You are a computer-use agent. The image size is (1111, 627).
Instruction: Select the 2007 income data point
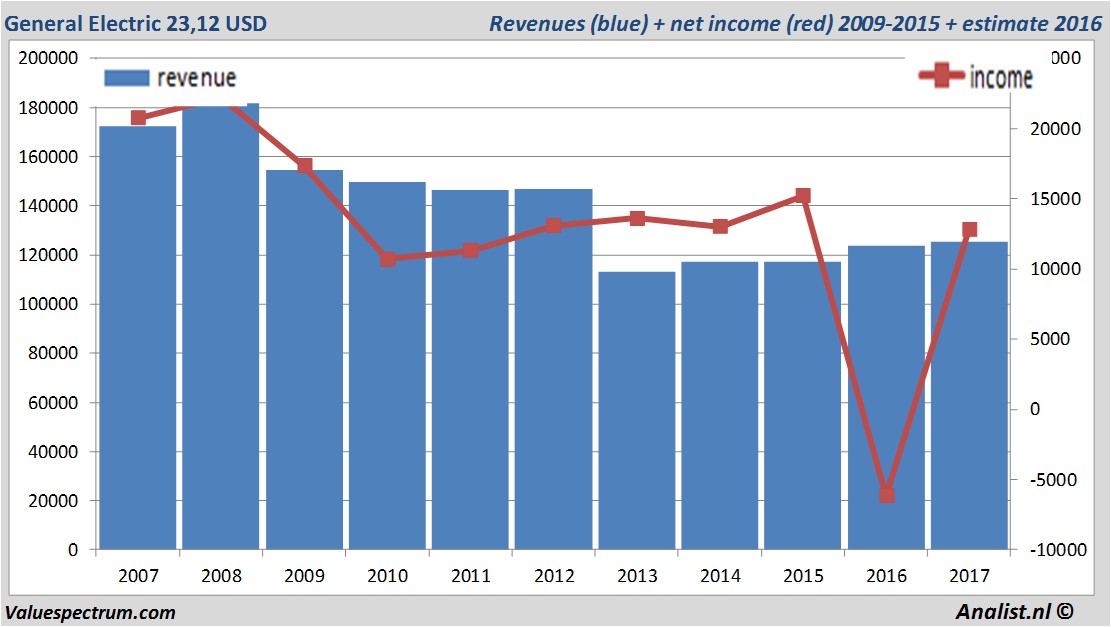(x=138, y=118)
